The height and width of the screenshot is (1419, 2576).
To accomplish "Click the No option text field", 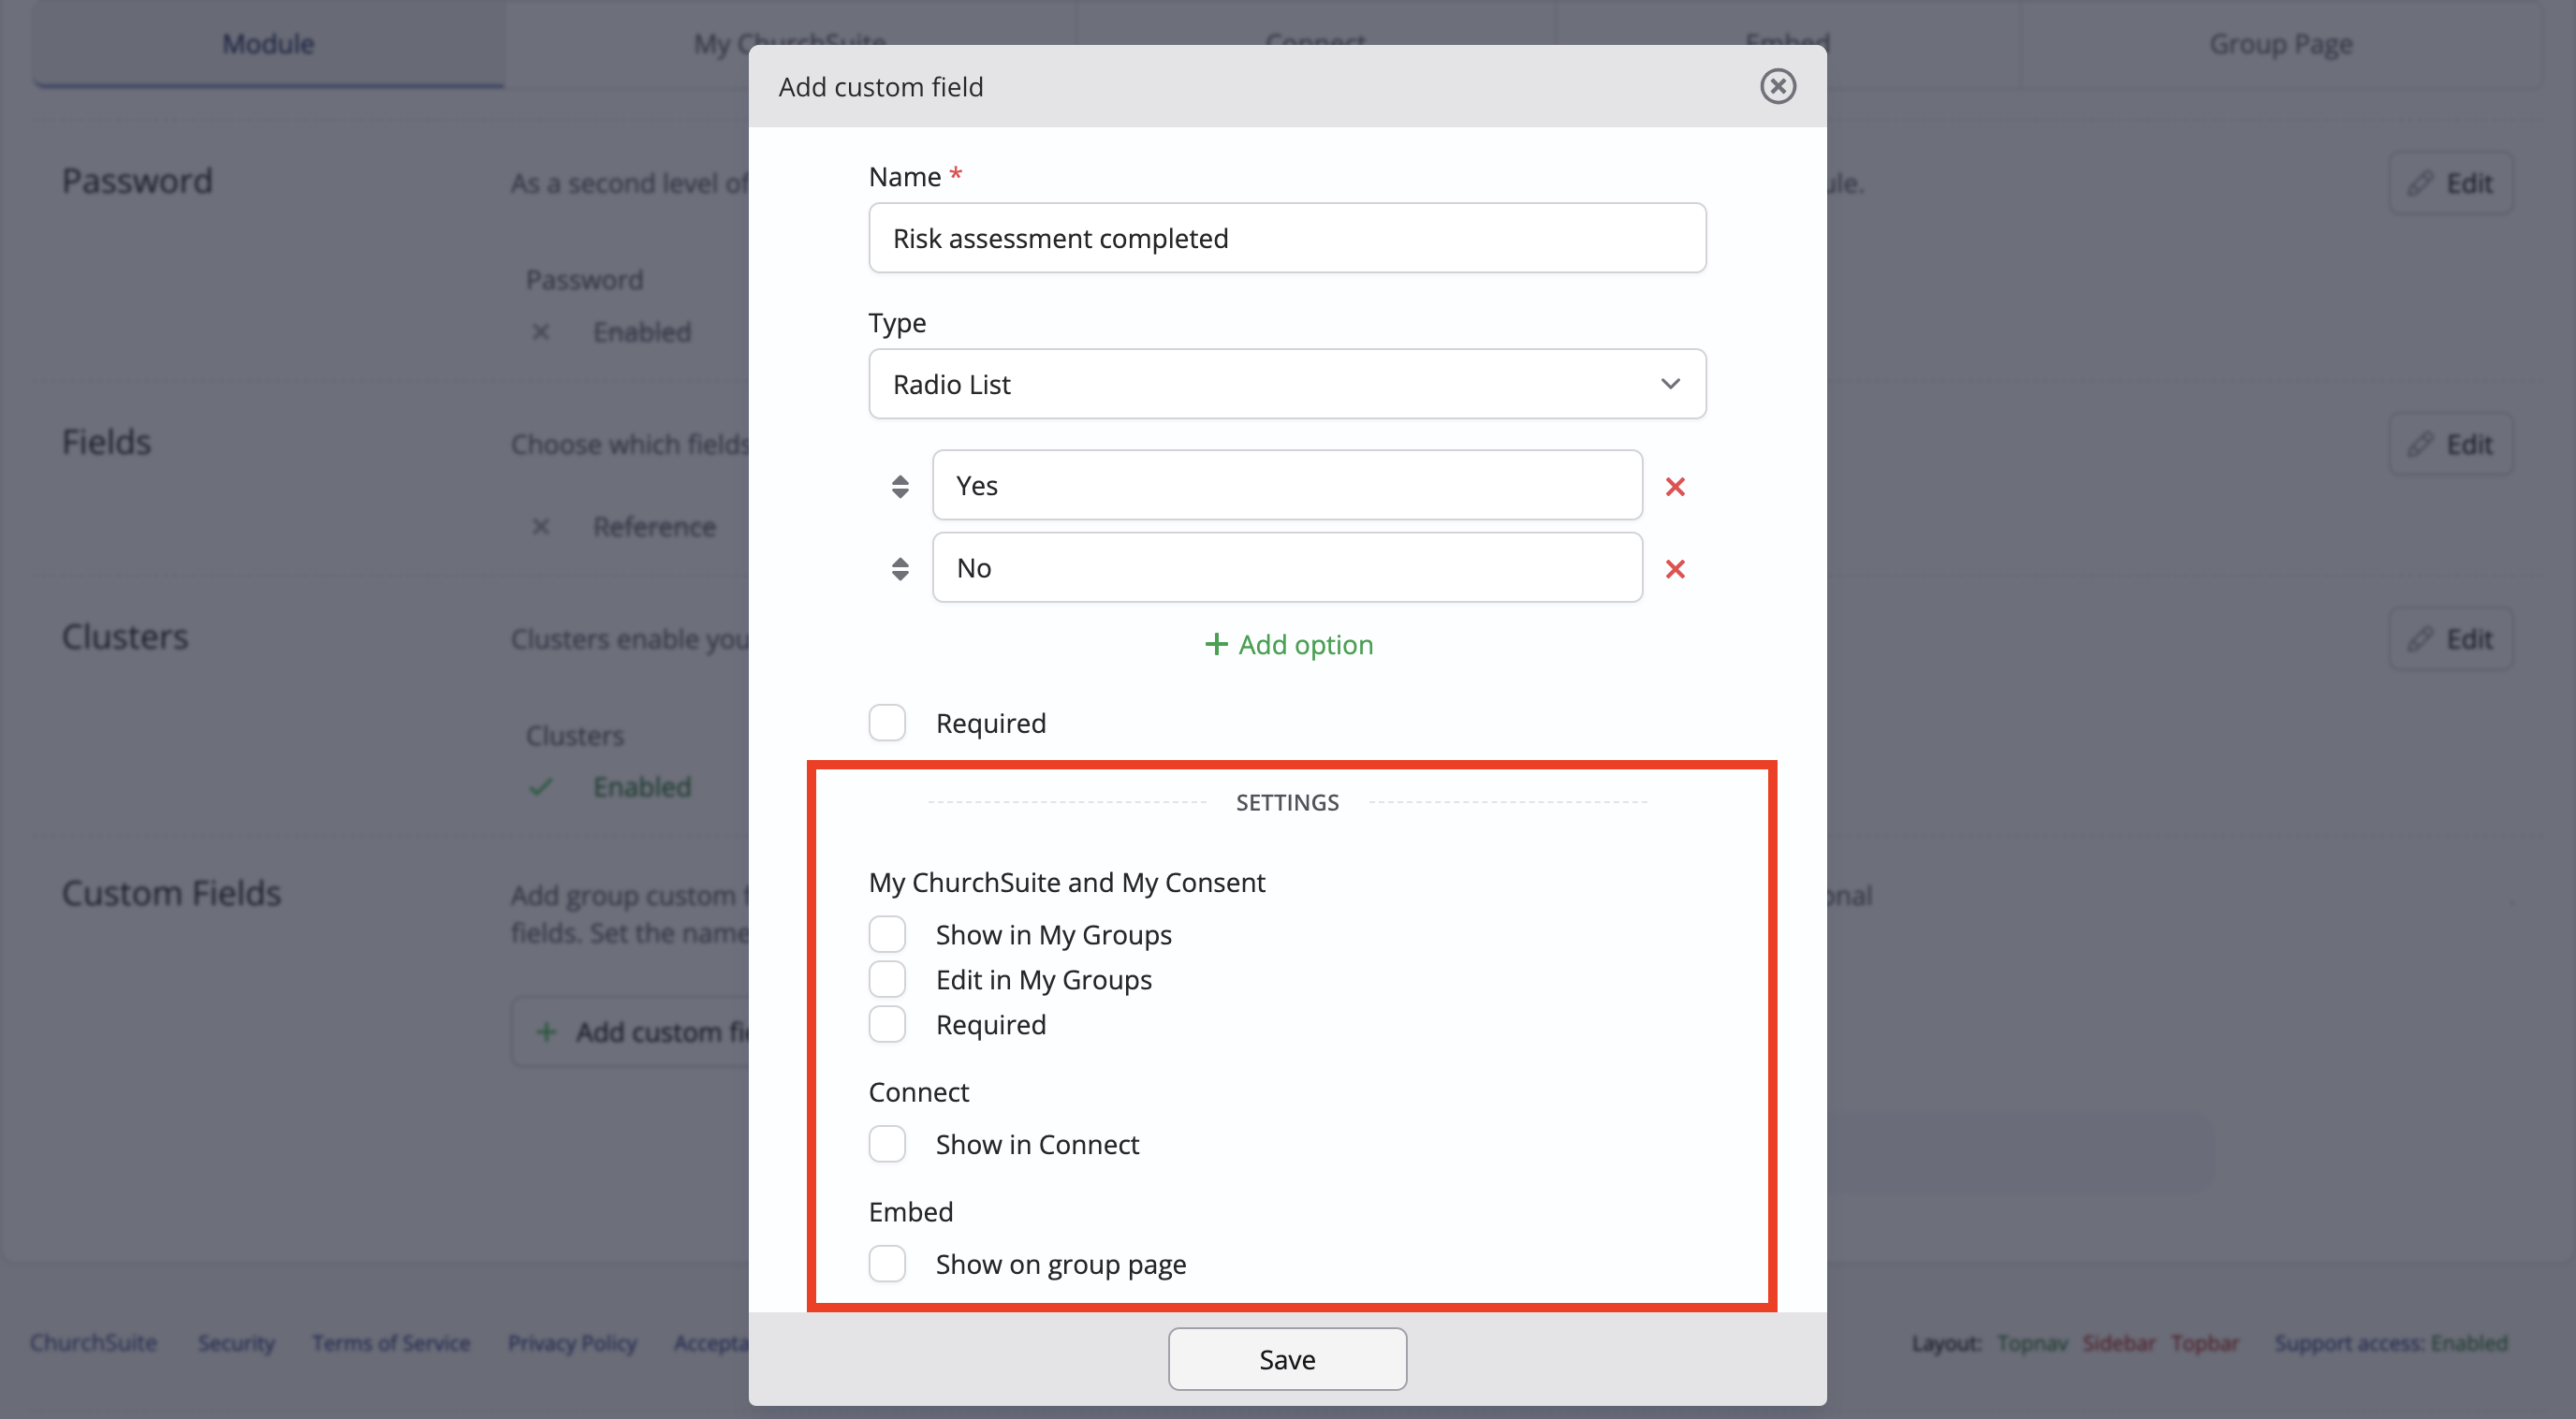I will (1287, 568).
